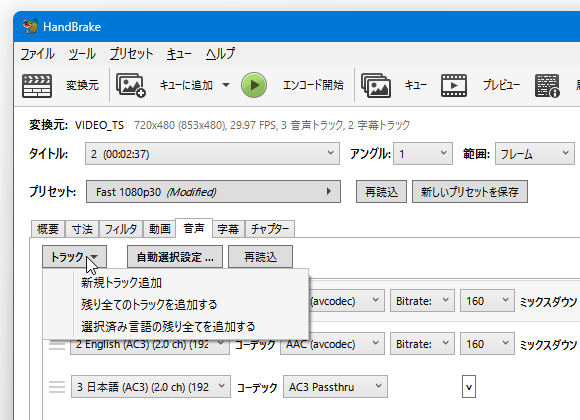This screenshot has width=580, height=420.
Task: Open the English track's 160 bitrate dropdown
Action: tap(487, 344)
